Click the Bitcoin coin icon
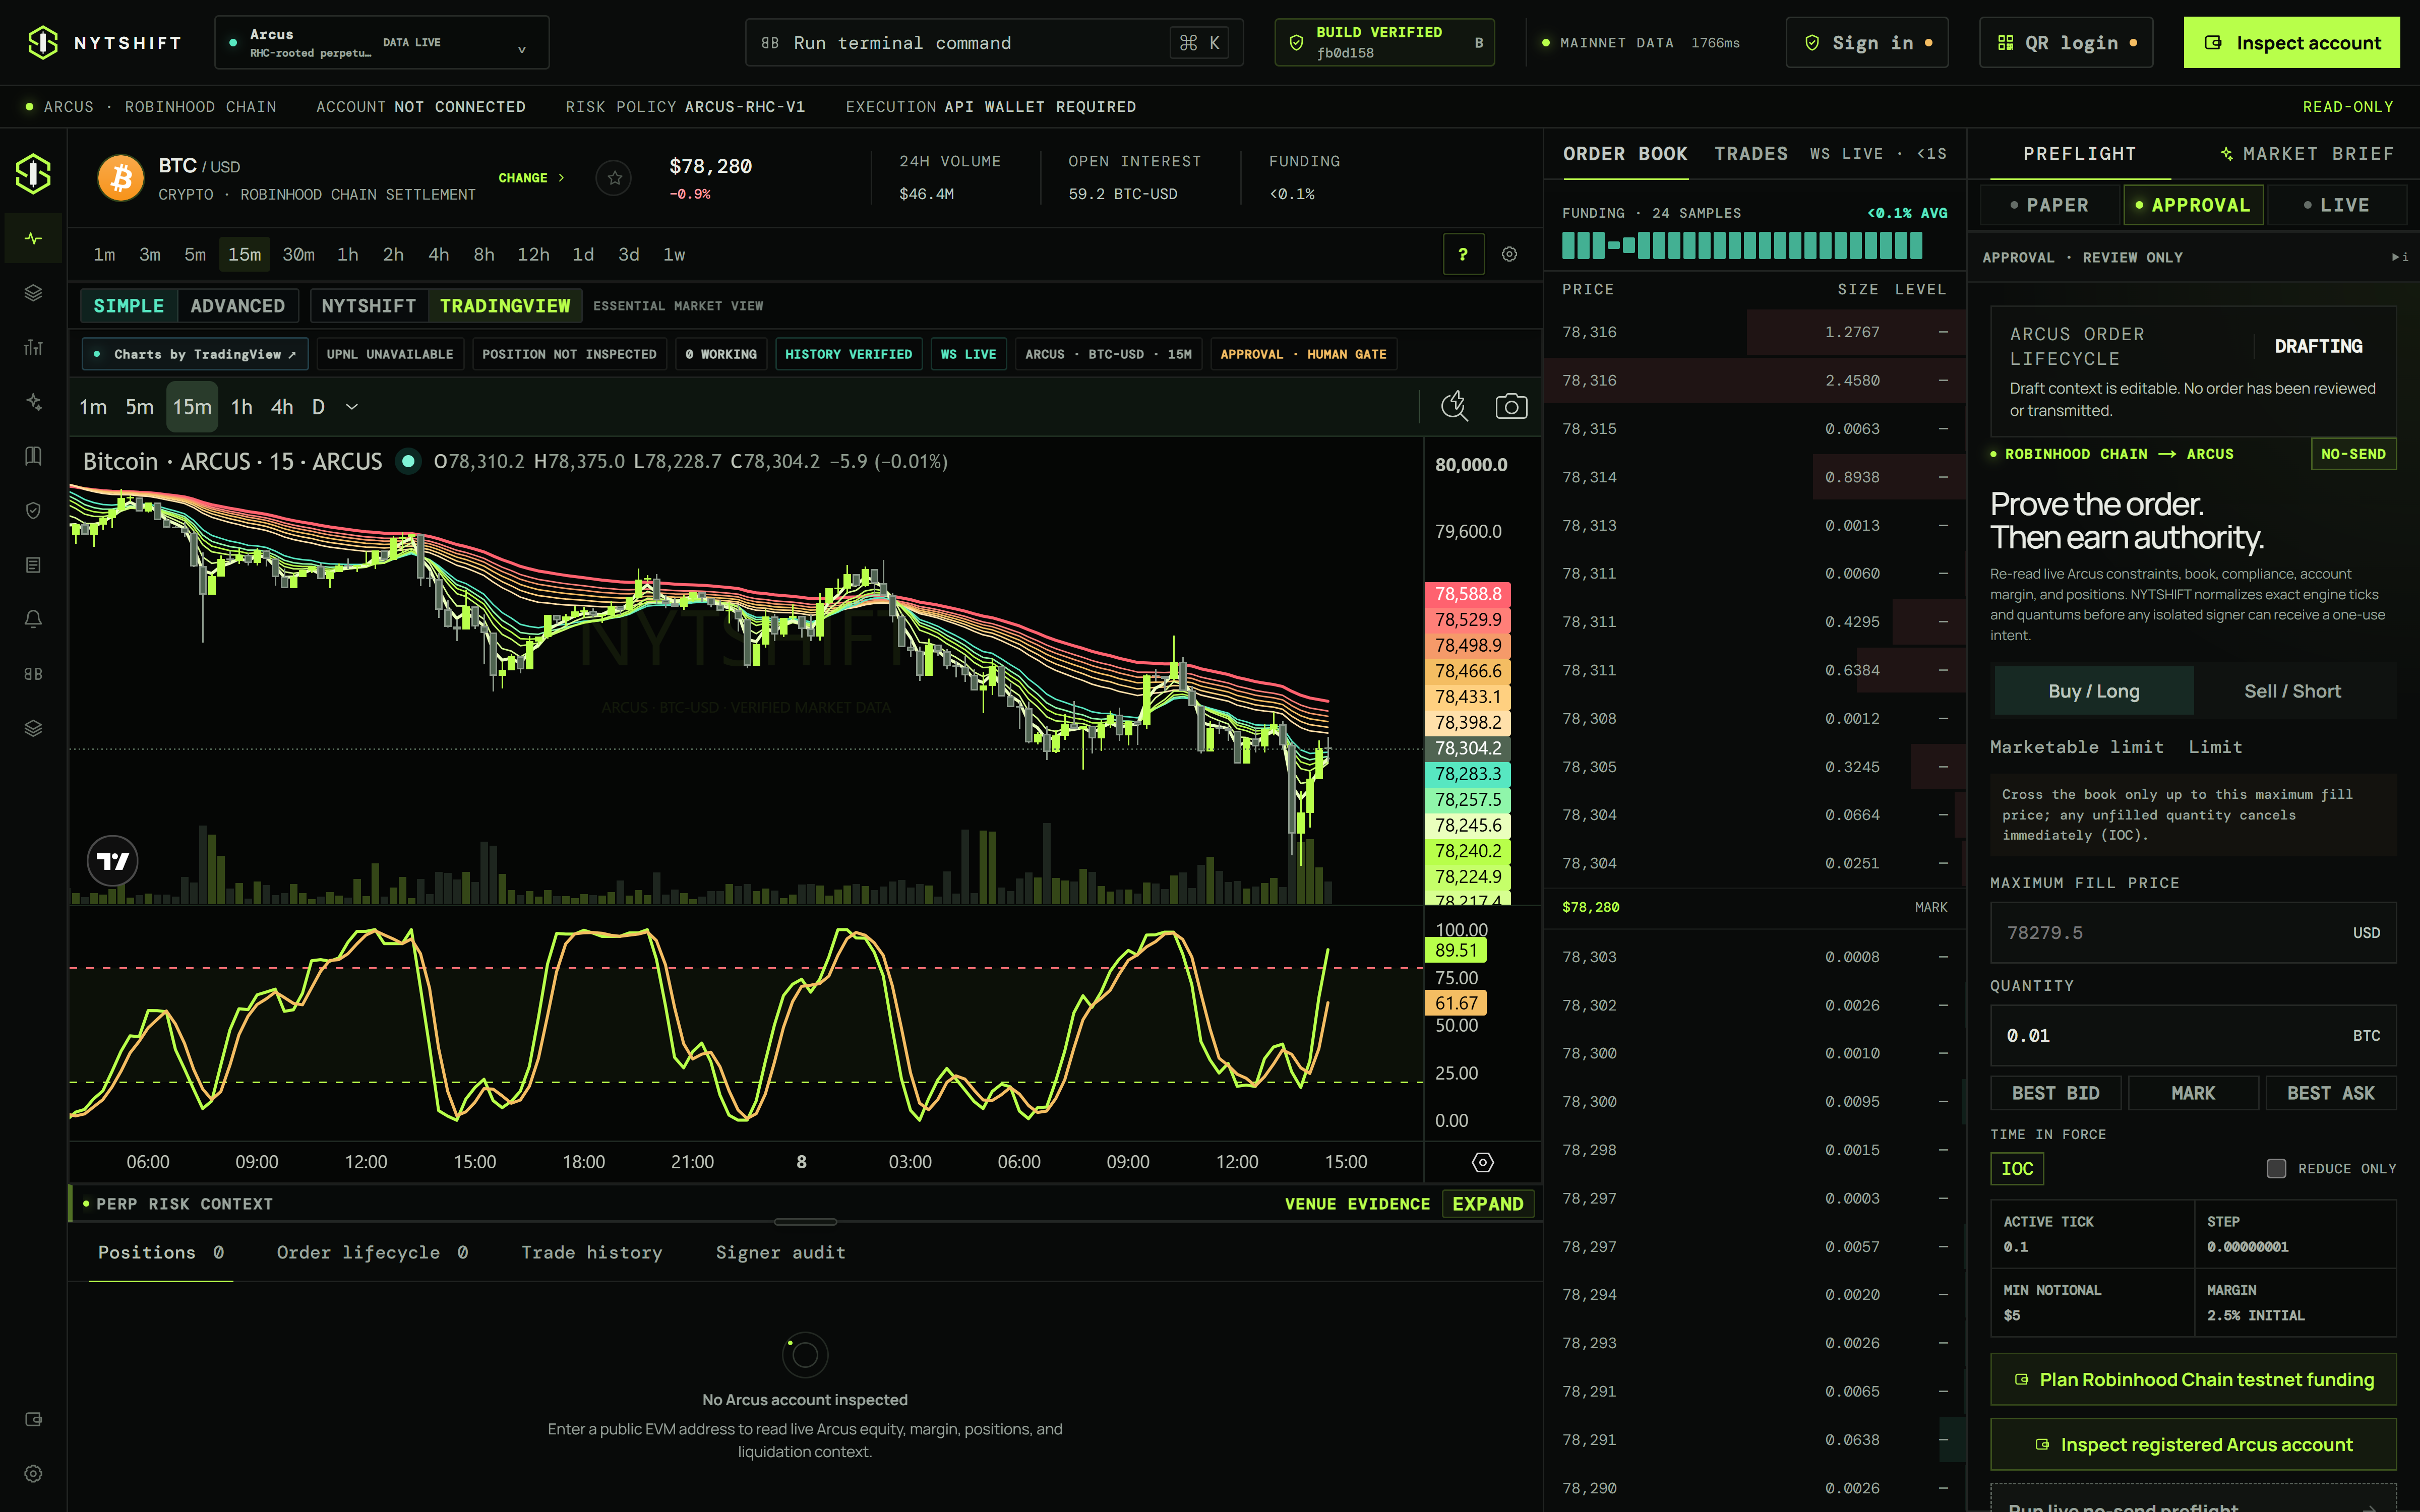Screen dimensions: 2420x1512 [x=121, y=178]
